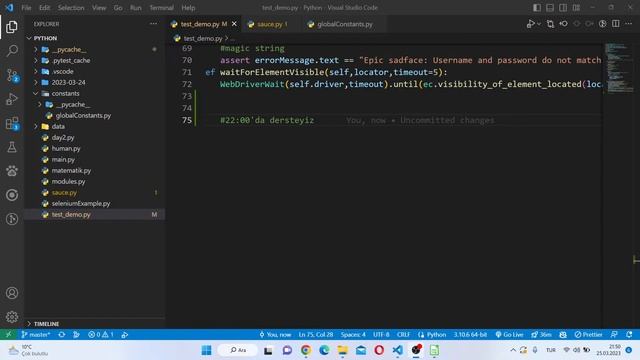The width and height of the screenshot is (640, 360).
Task: Open Run and Debug view
Action: point(12,99)
